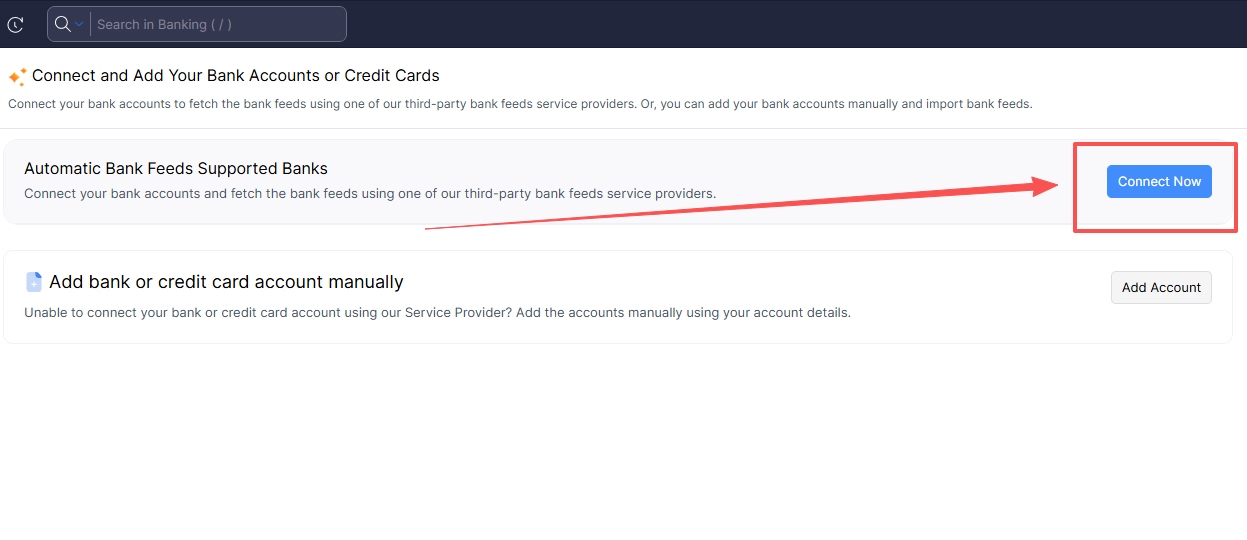Open the recent activity clock icon
The height and width of the screenshot is (540, 1247).
15,24
